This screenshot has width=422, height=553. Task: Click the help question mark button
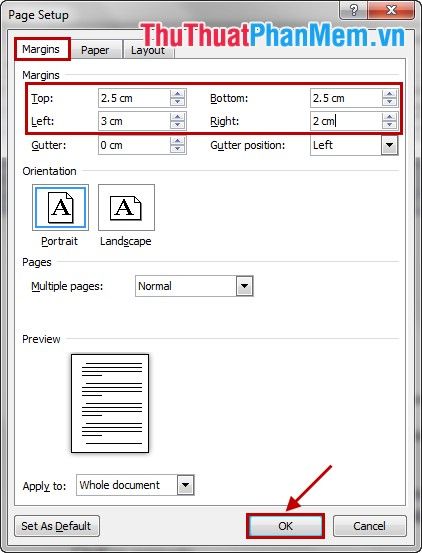[x=354, y=10]
